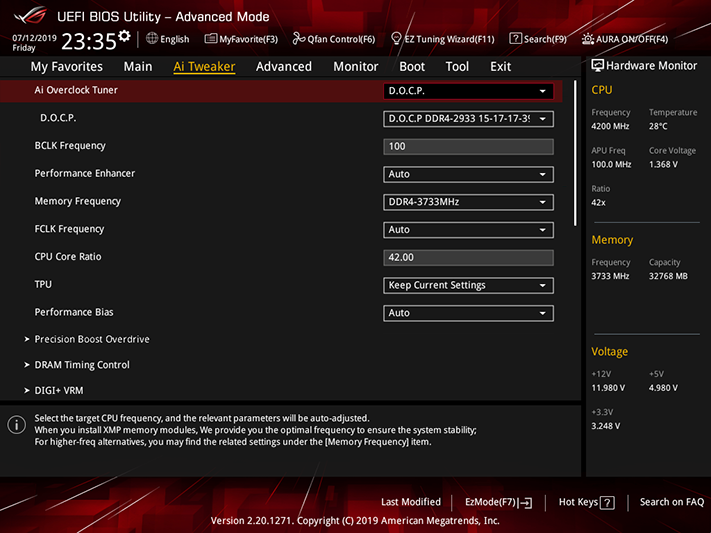Click the Performance Bias label
The image size is (711, 533).
tap(74, 312)
